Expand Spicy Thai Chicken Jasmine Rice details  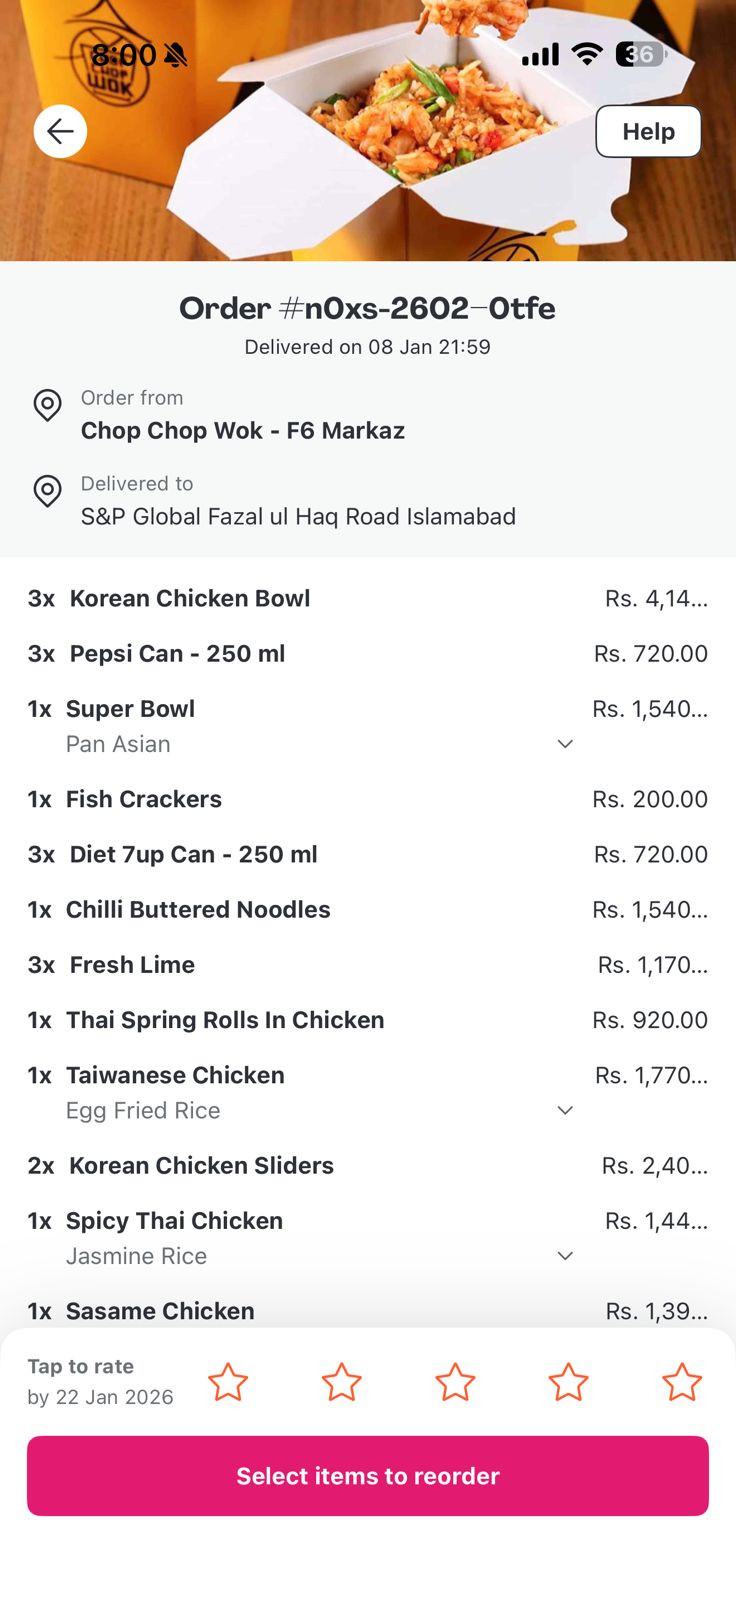click(565, 1256)
